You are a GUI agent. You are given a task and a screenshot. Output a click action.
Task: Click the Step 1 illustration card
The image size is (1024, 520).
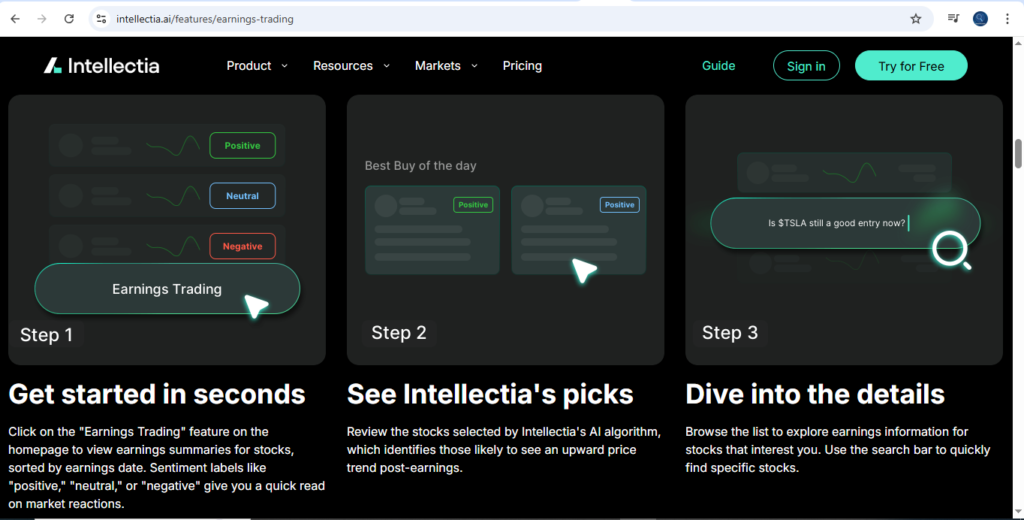click(x=167, y=230)
